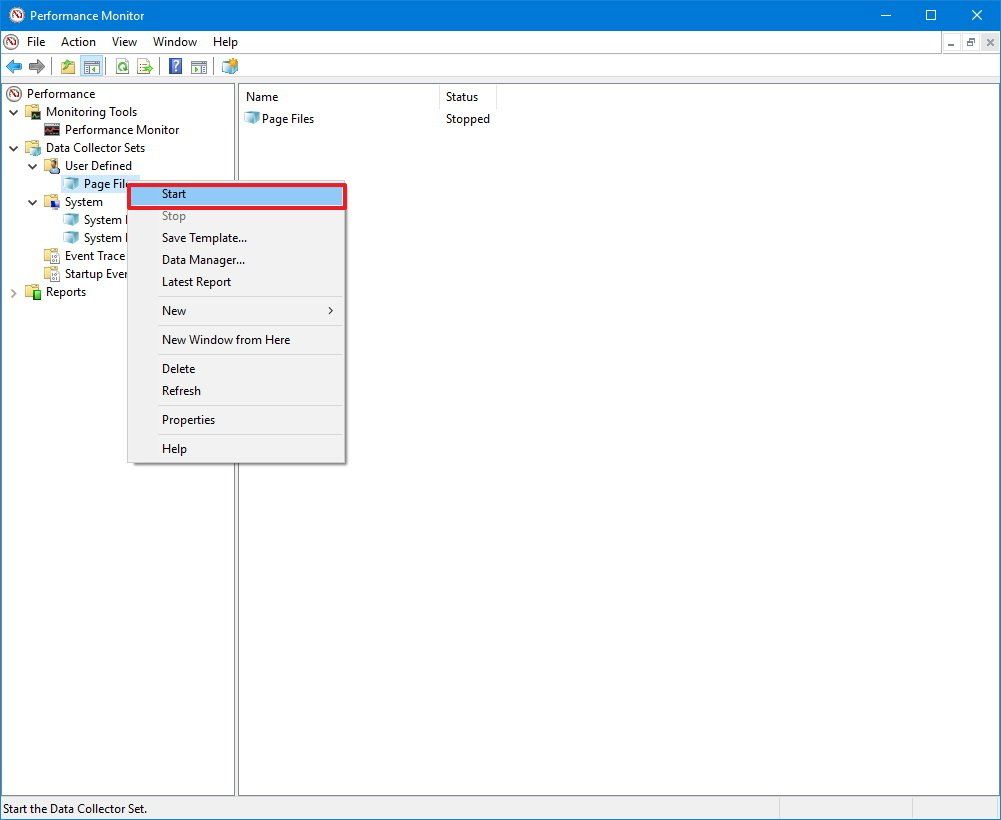Toggle the Show/Hide Console Tree toolbar icon
The height and width of the screenshot is (820, 1001).
tap(92, 66)
